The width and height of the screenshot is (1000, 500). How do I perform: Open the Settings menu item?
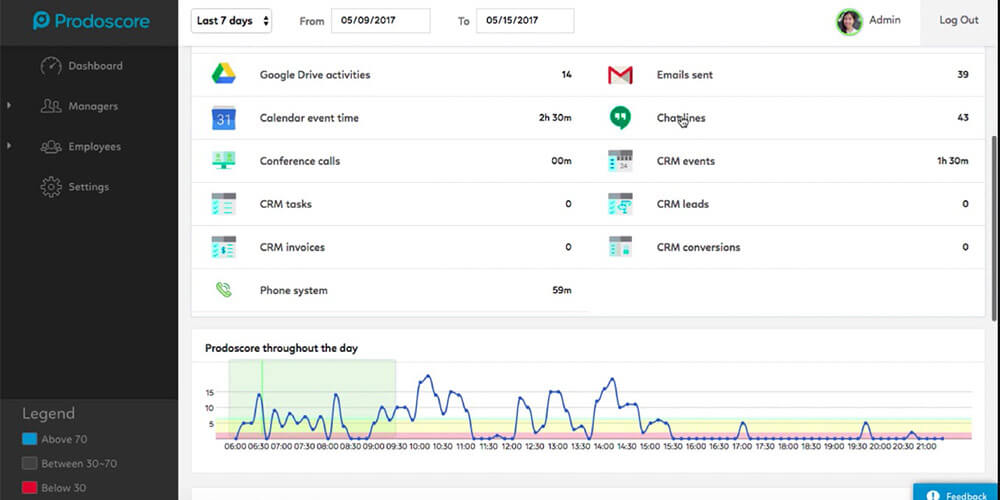pyautogui.click(x=89, y=187)
